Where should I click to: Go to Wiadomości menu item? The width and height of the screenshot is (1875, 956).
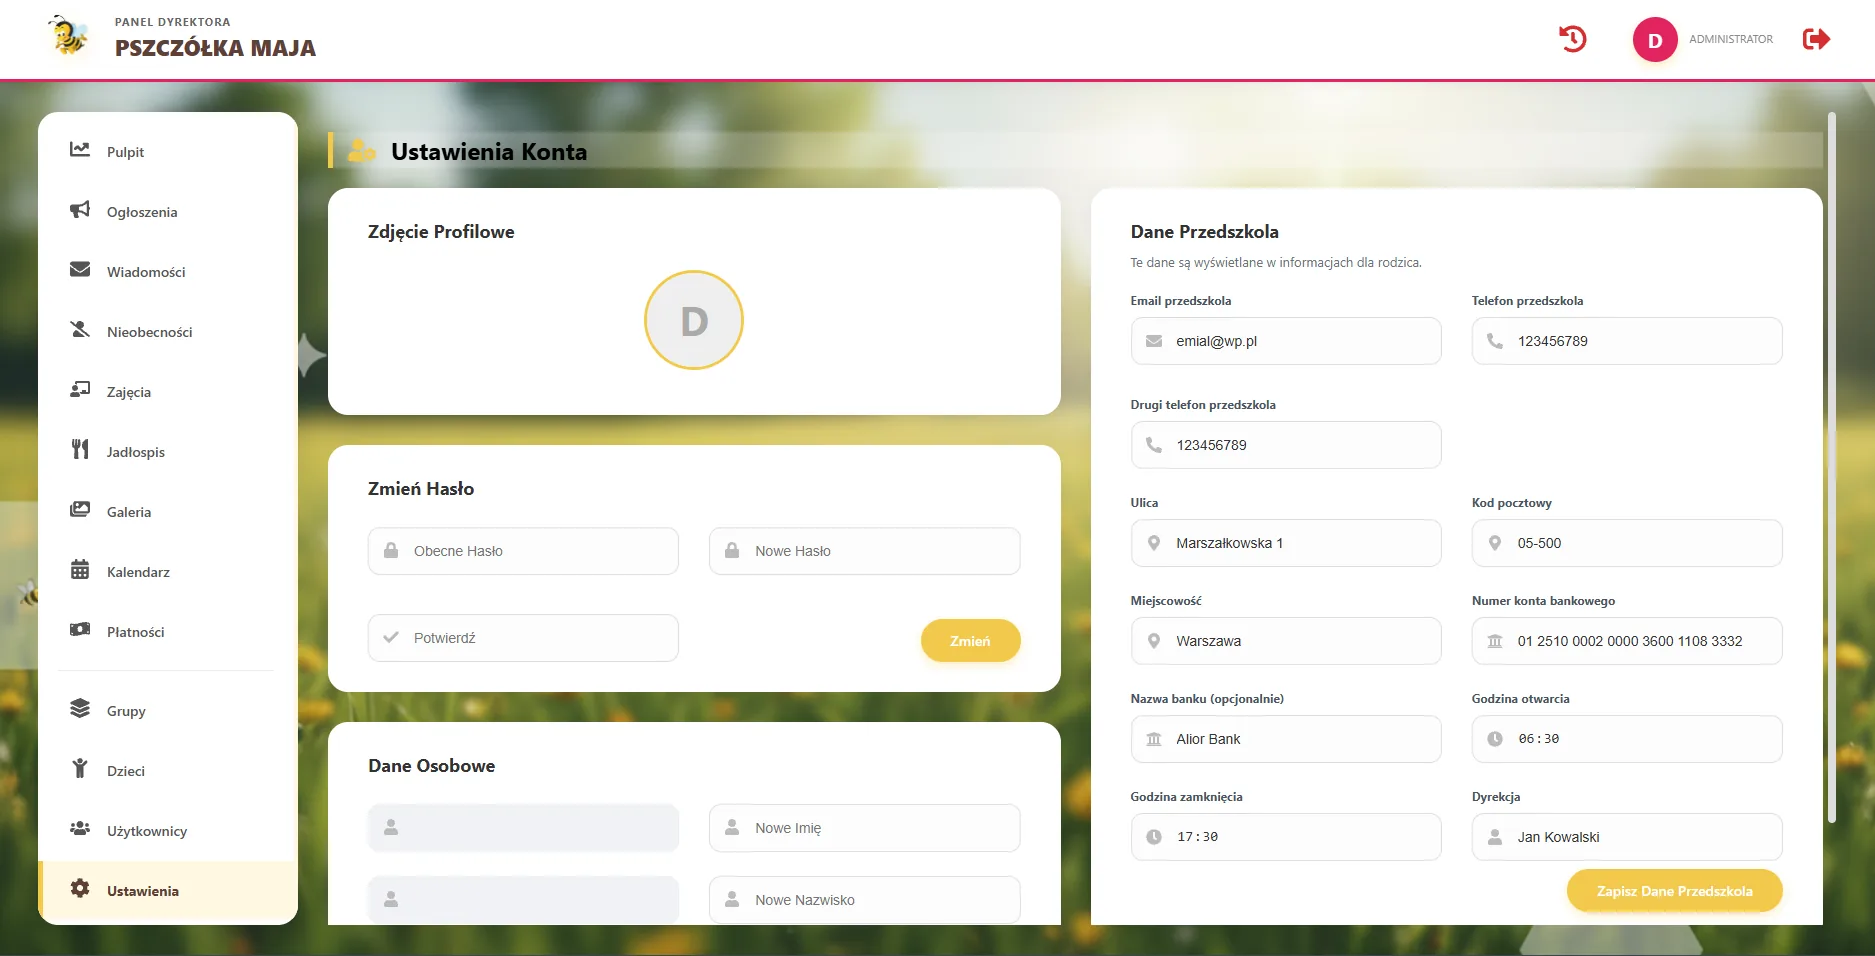168,272
